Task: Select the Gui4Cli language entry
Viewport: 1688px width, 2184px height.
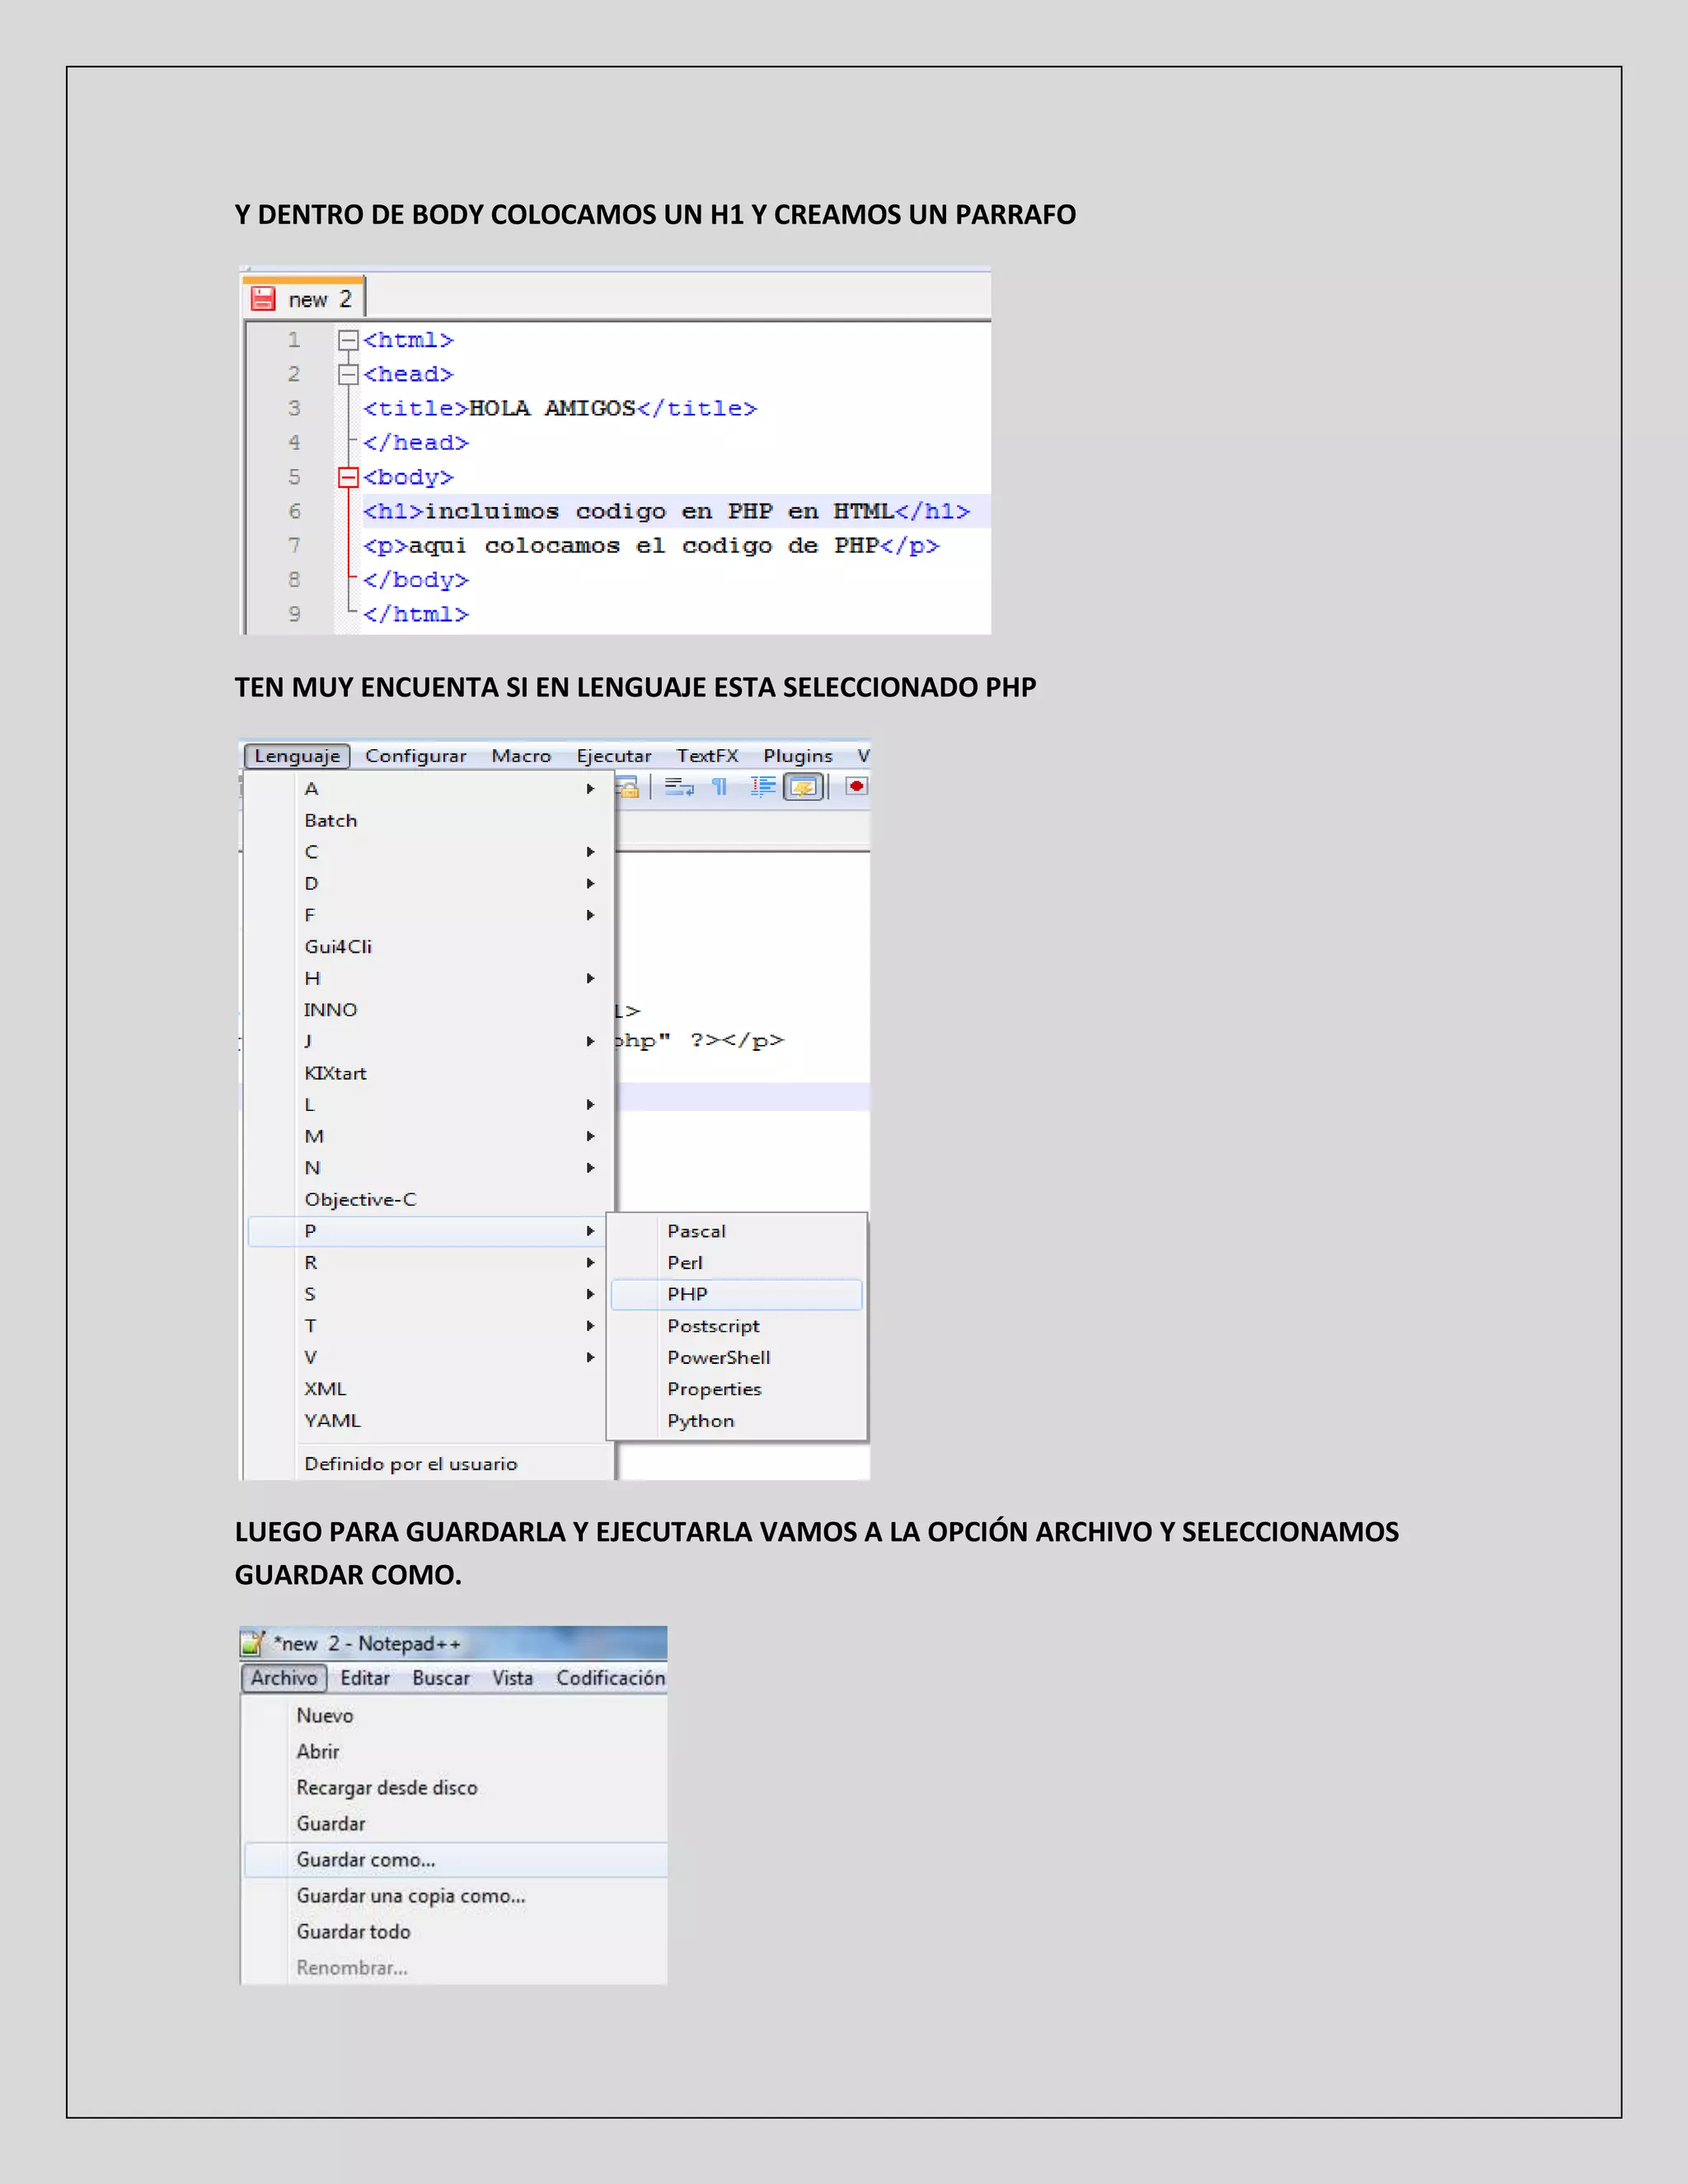Action: click(429, 946)
